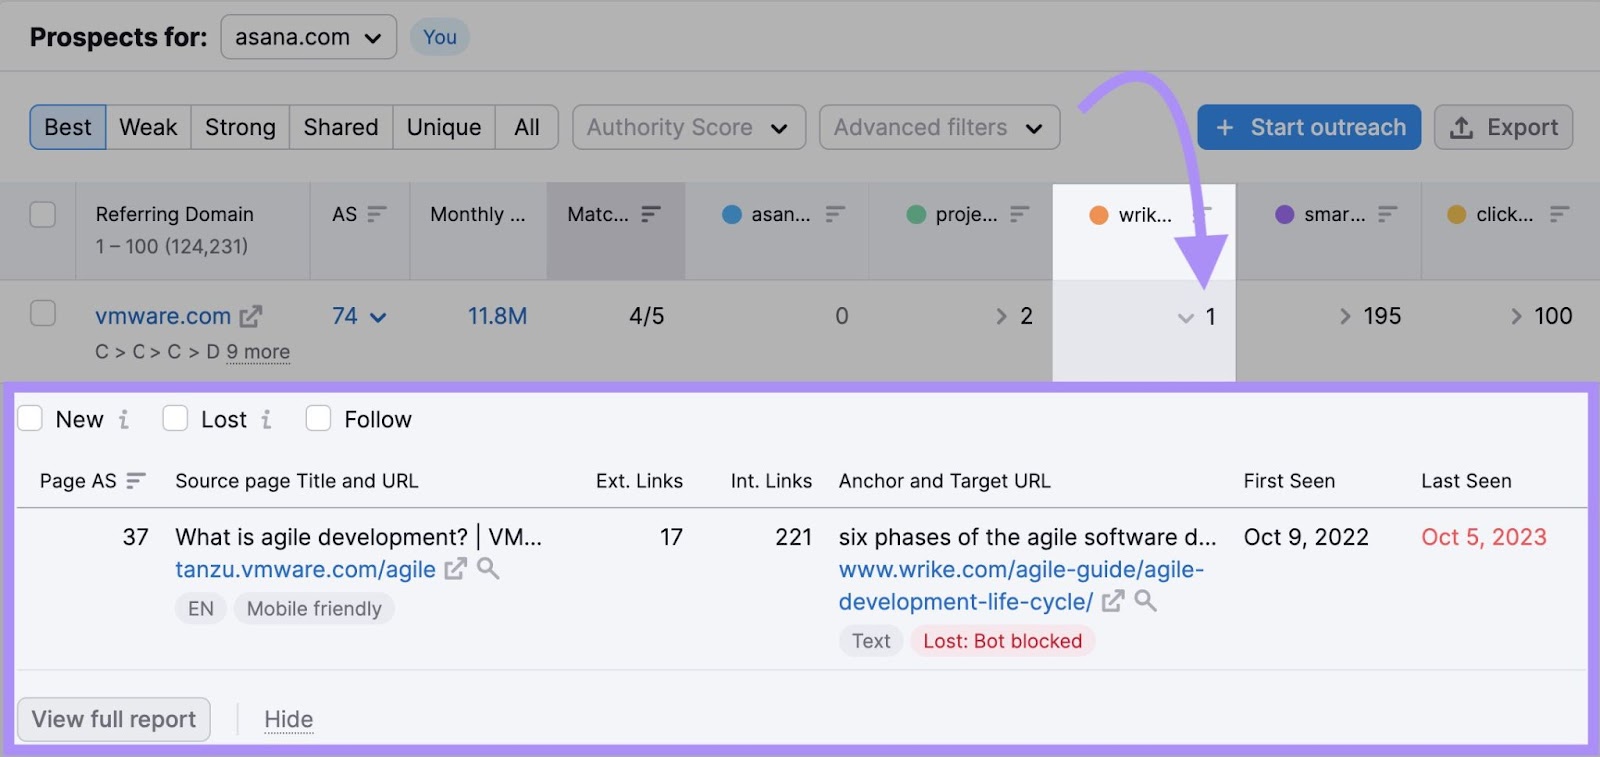Open the Advanced filters dropdown

point(938,127)
